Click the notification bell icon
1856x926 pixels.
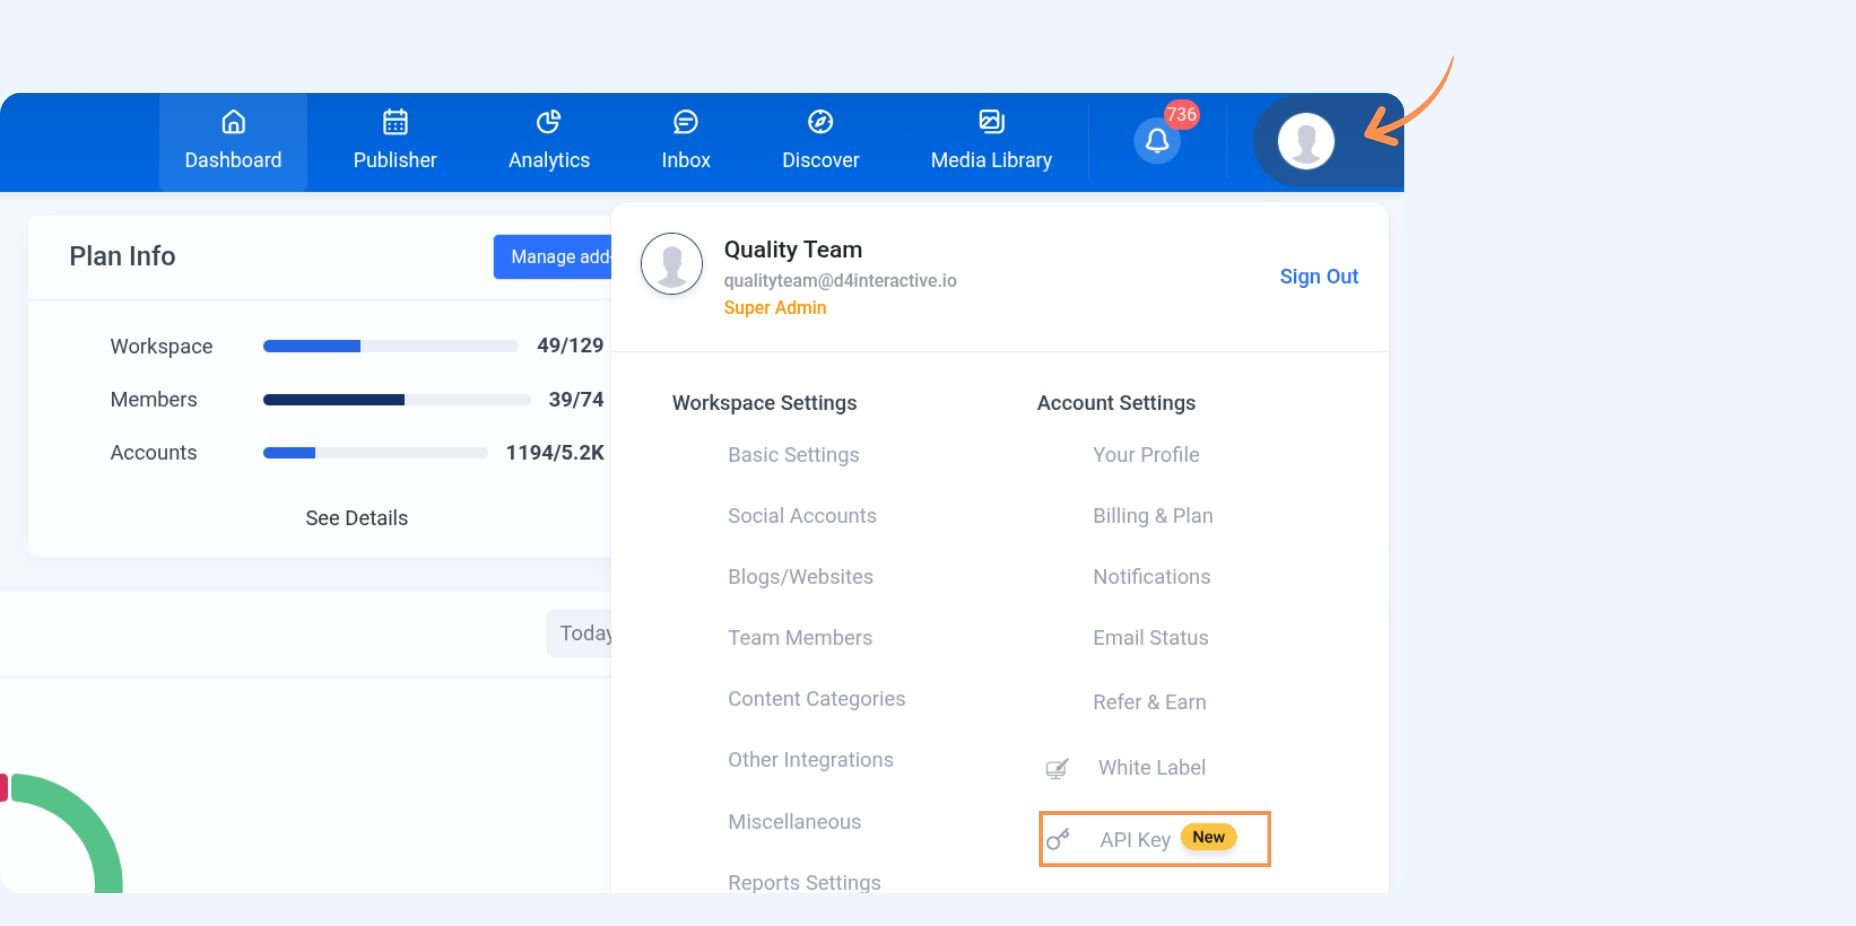click(x=1157, y=141)
